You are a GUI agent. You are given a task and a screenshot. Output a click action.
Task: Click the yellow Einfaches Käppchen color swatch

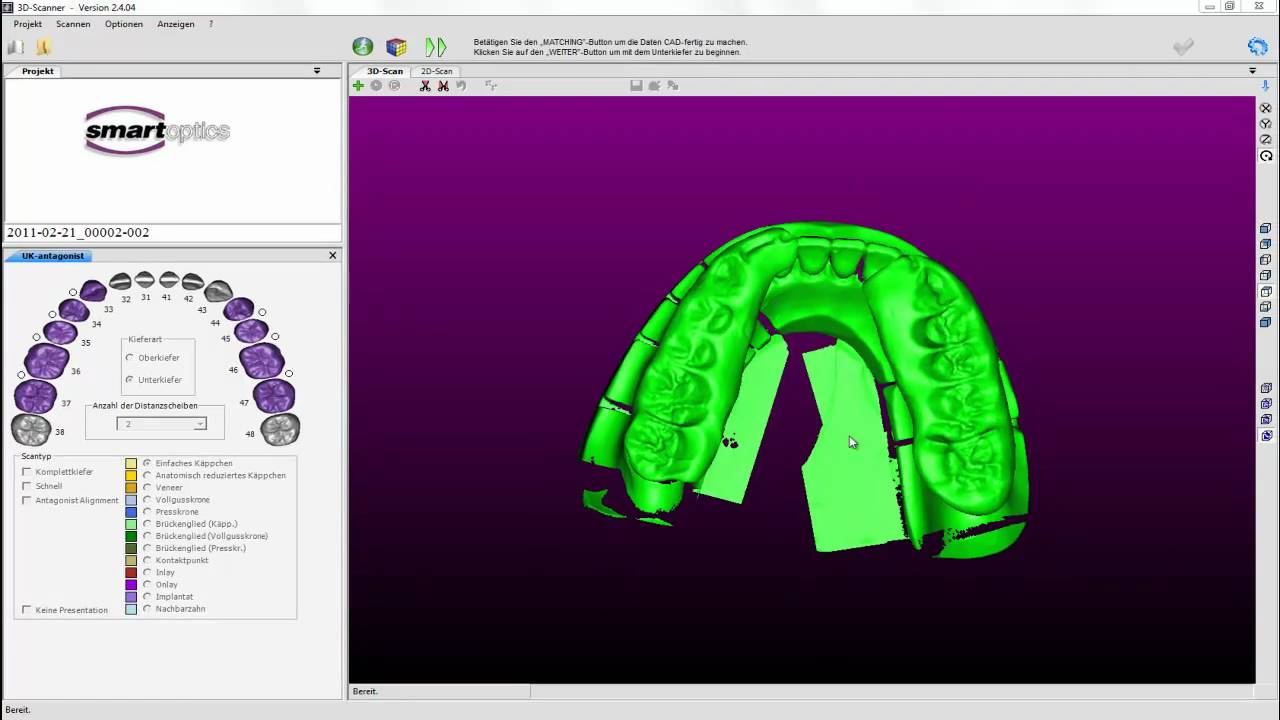click(131, 463)
